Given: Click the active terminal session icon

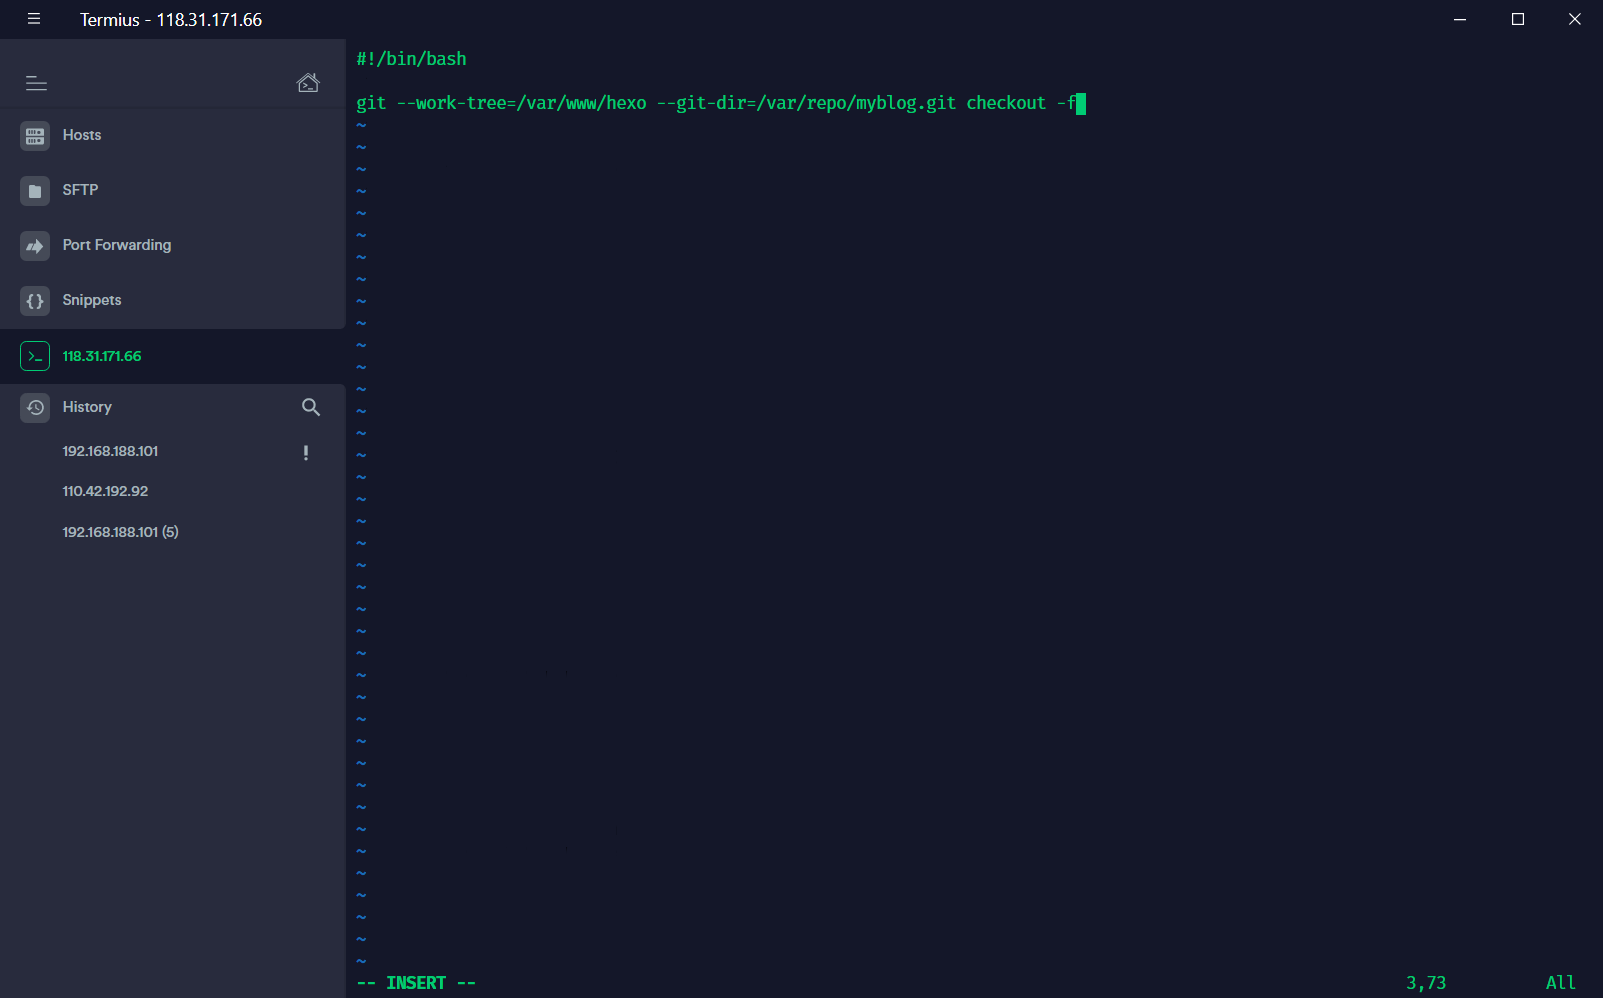Looking at the screenshot, I should [x=35, y=356].
